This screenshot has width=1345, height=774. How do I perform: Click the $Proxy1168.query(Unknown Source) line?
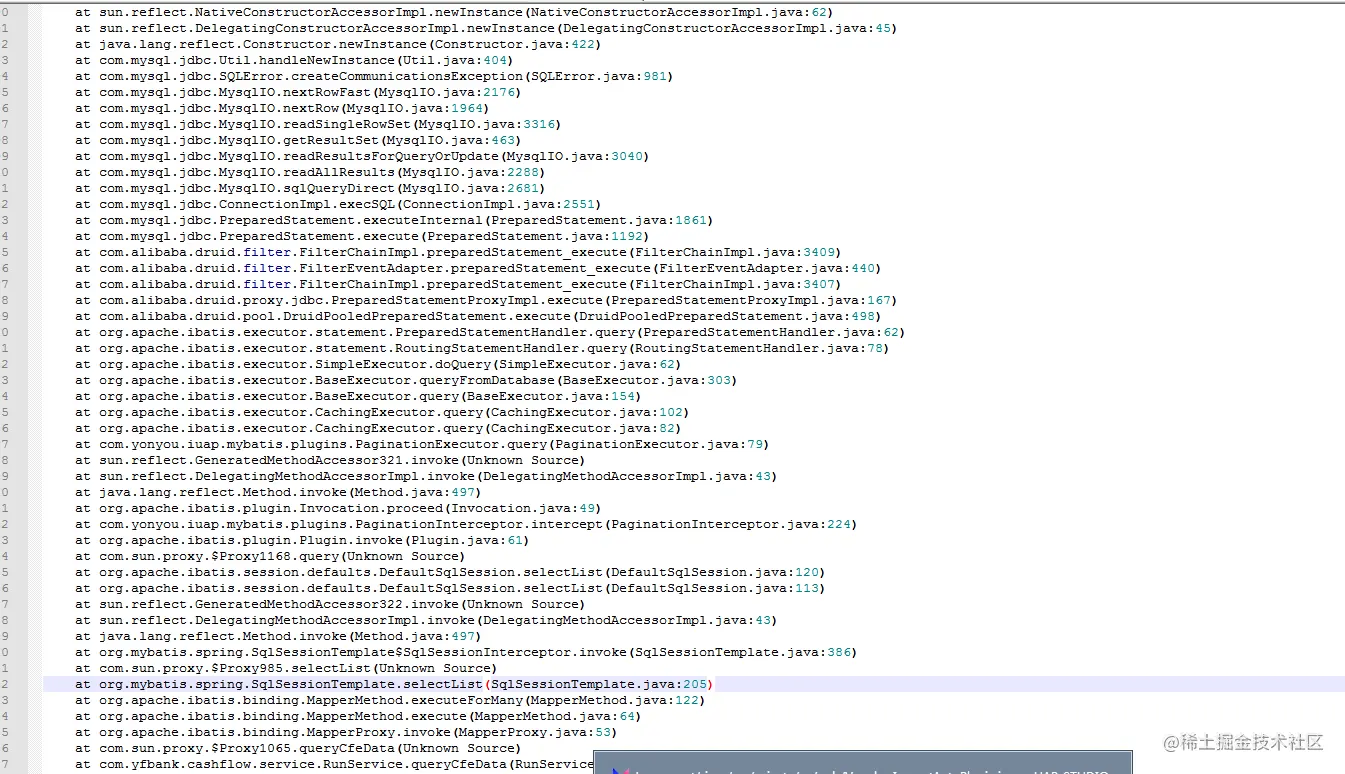pos(270,556)
